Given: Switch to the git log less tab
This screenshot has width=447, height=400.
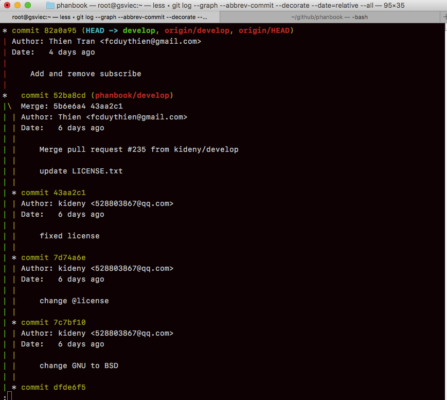Looking at the screenshot, I should point(110,17).
